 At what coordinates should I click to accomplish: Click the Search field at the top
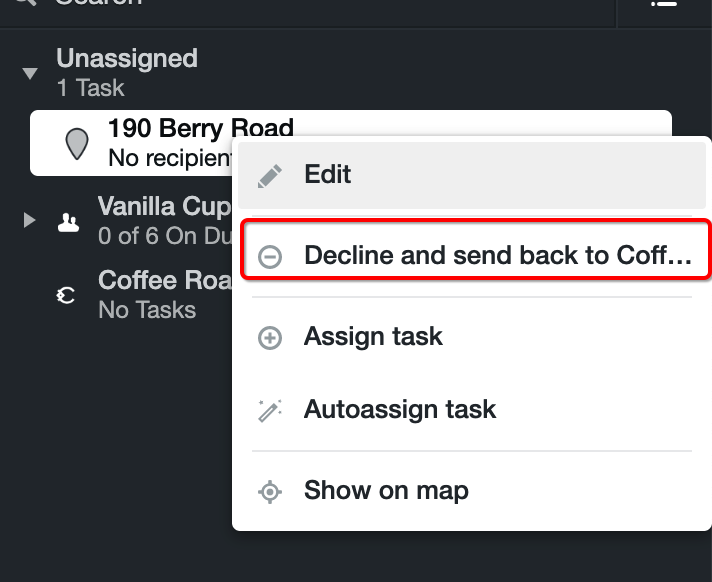coord(308,7)
